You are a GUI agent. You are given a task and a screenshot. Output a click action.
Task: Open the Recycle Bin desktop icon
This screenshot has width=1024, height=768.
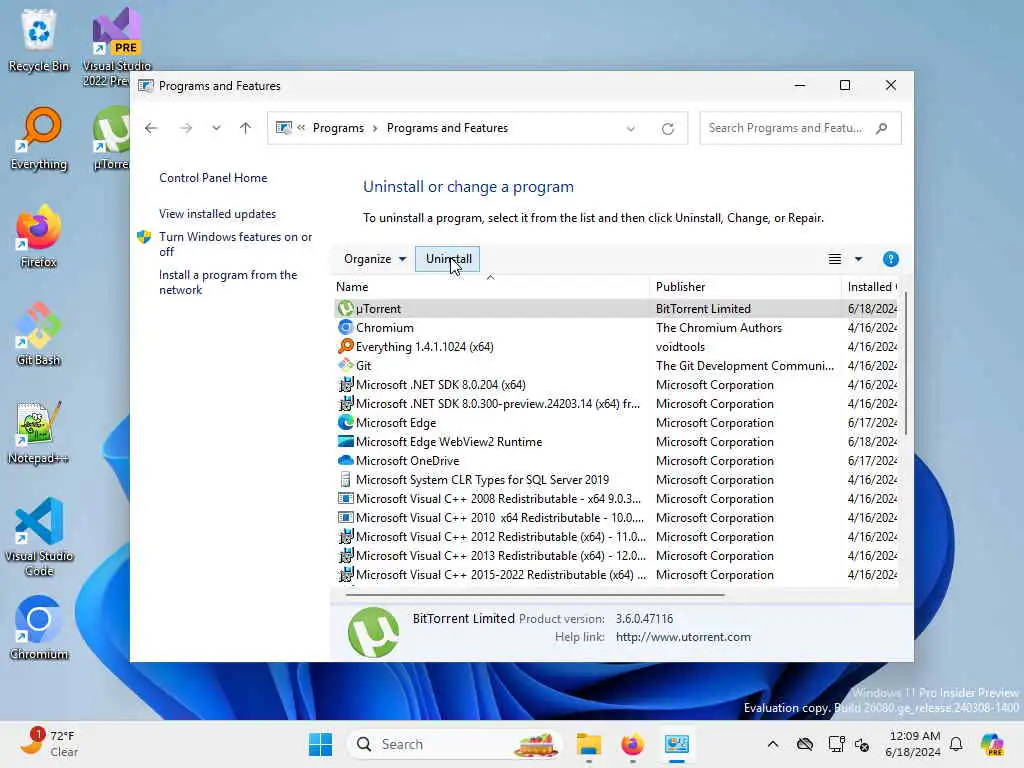tap(39, 40)
